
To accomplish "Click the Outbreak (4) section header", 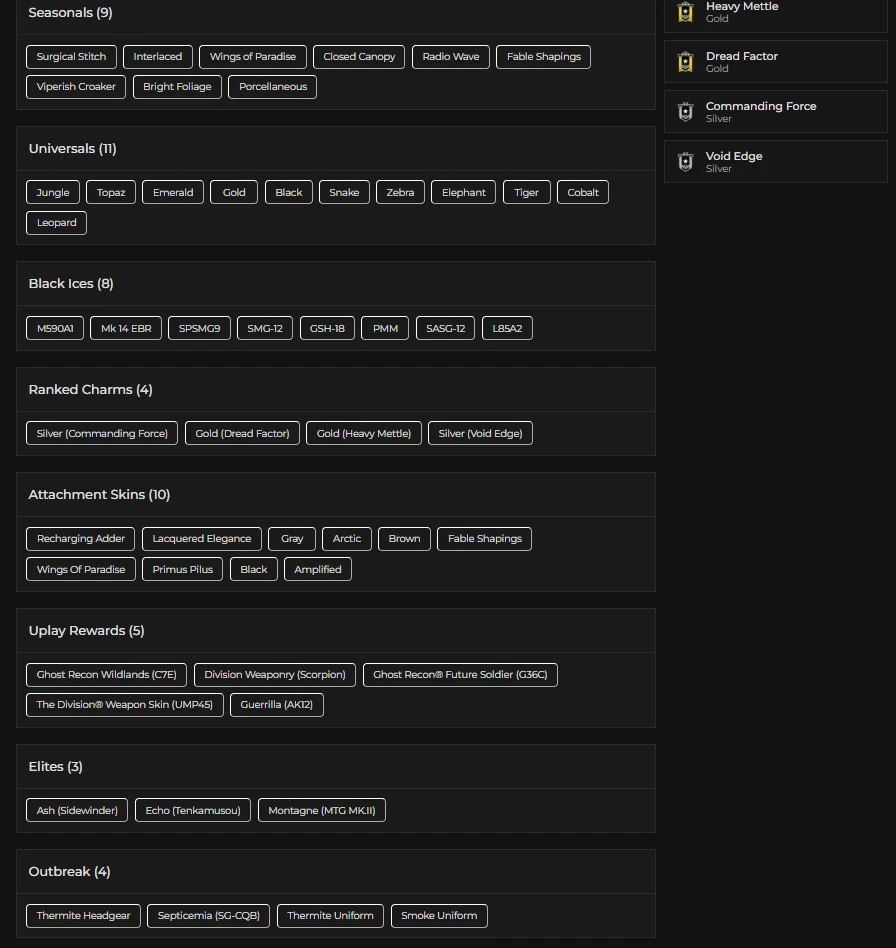I will point(69,872).
